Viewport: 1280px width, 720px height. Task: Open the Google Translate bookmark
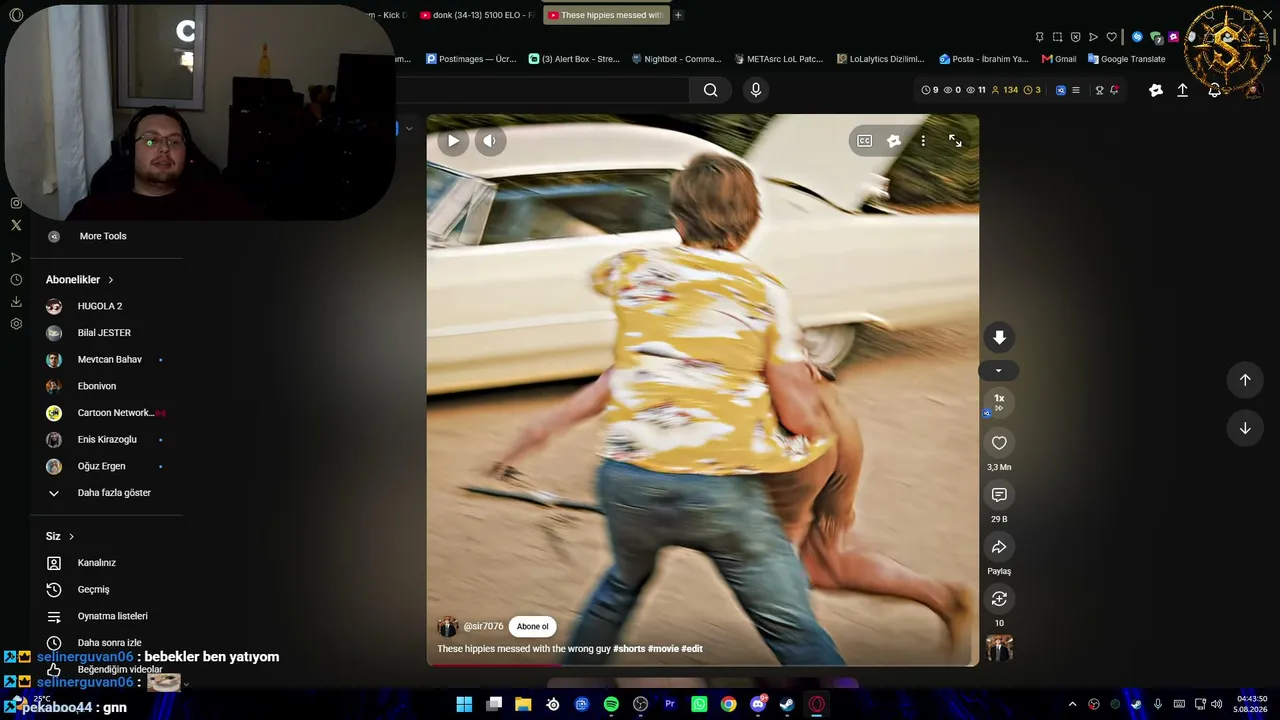(1126, 59)
